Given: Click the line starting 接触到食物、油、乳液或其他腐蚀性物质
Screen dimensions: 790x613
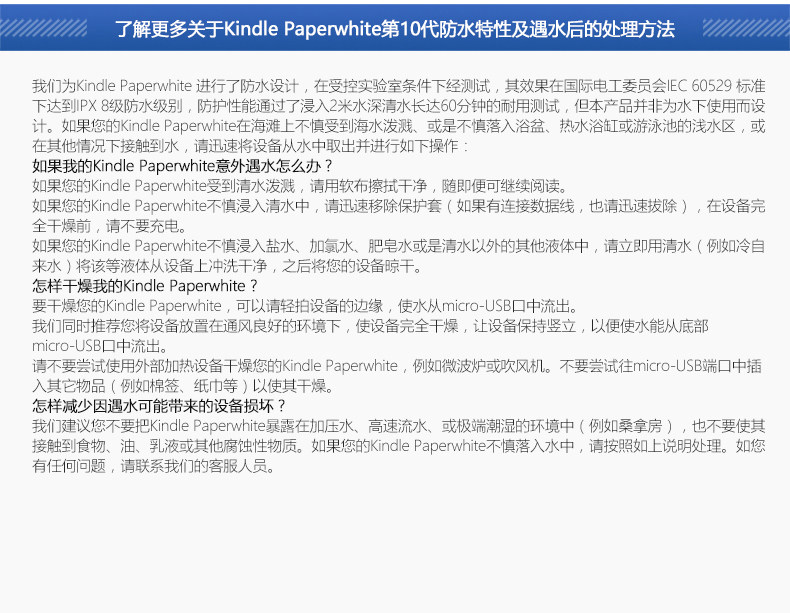Looking at the screenshot, I should tap(399, 446).
